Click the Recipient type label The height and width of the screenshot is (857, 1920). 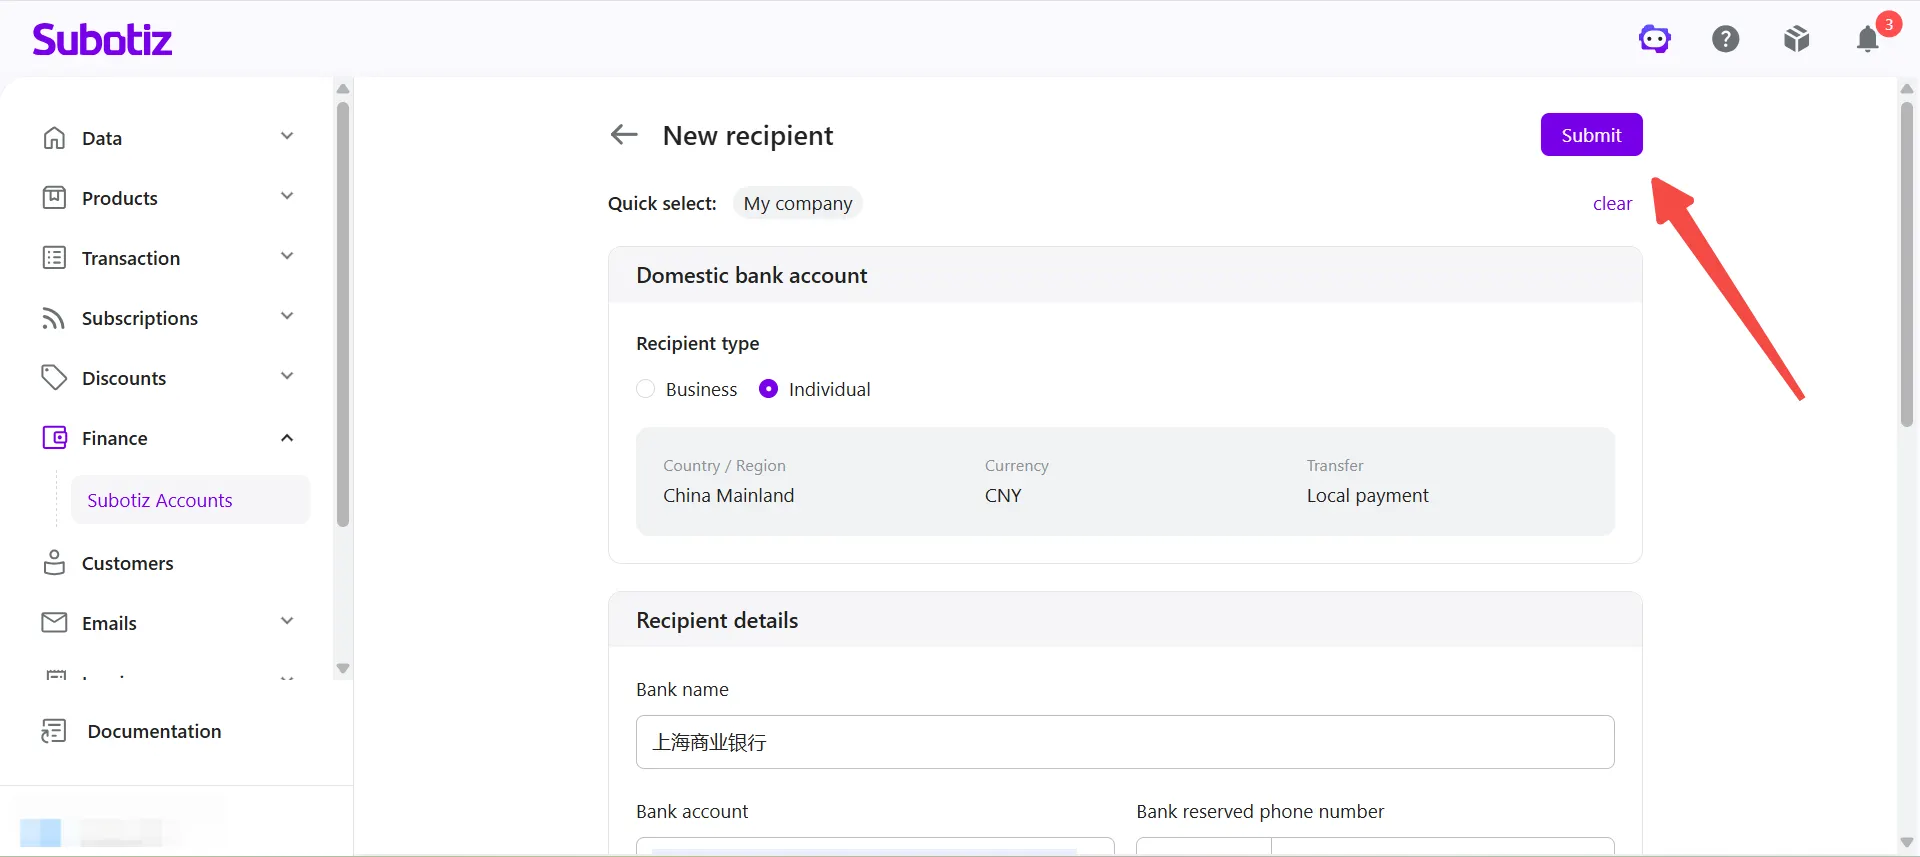click(697, 344)
